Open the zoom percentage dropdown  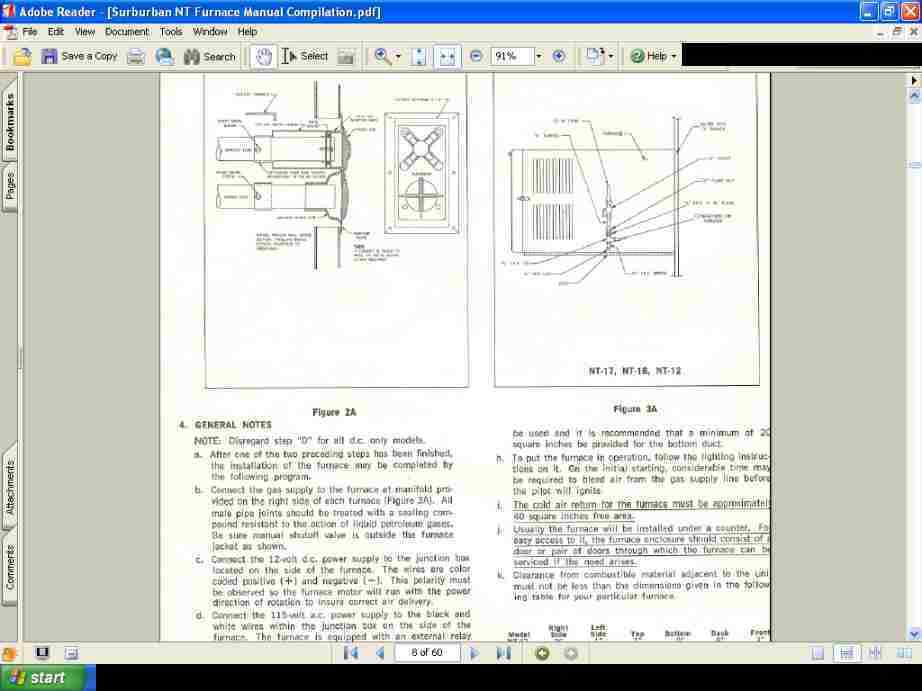538,56
